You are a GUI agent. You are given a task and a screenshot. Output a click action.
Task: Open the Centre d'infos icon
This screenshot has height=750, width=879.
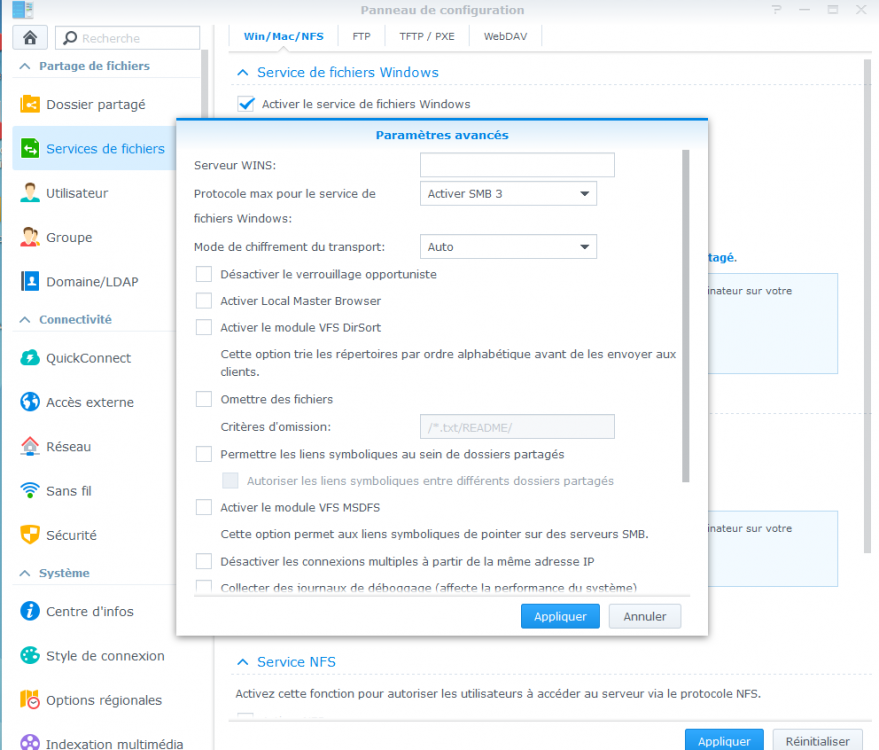coord(30,611)
